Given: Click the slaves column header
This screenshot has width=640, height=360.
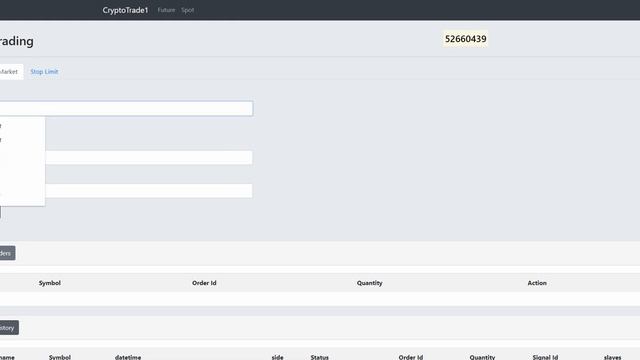Looking at the screenshot, I should (613, 357).
